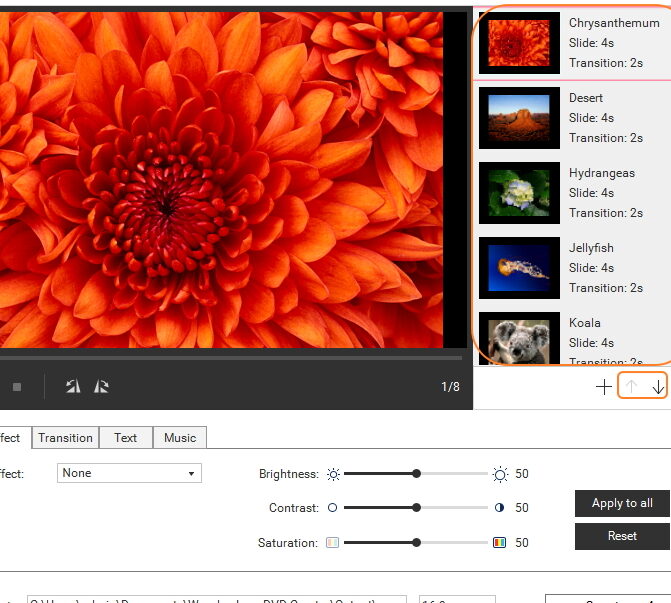Click the 'Jellyfish' slide name text
The width and height of the screenshot is (671, 603).
pos(591,248)
